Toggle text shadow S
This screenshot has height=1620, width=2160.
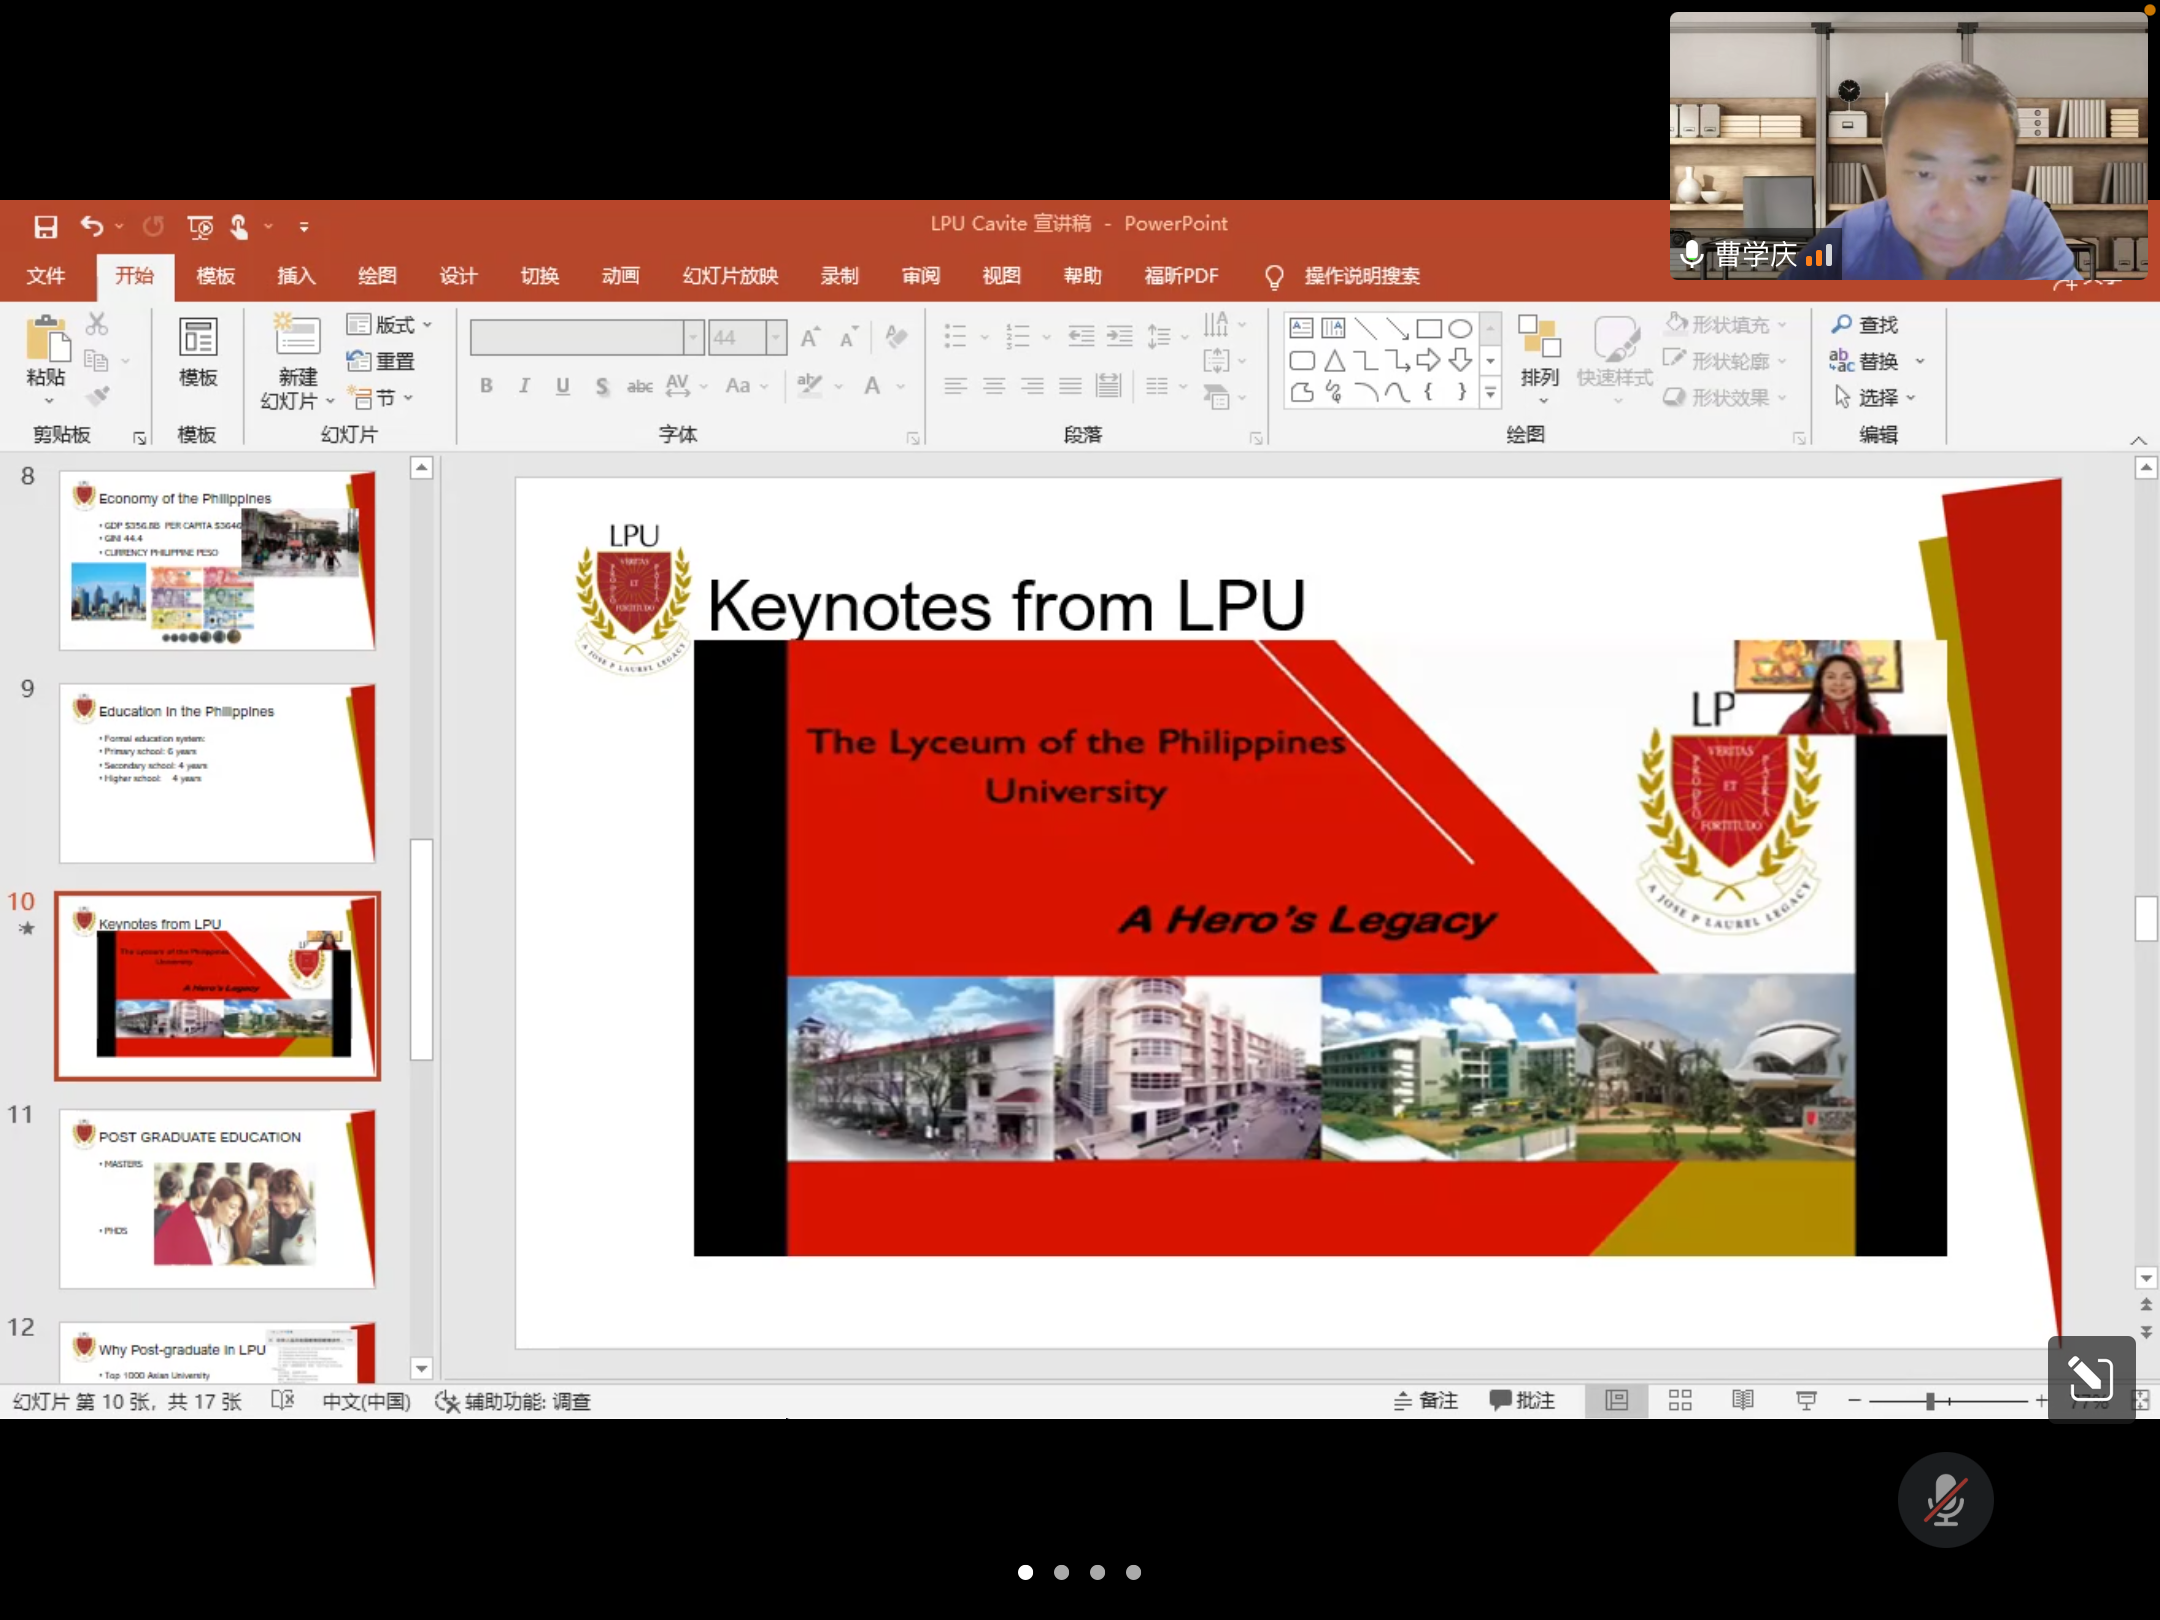602,386
